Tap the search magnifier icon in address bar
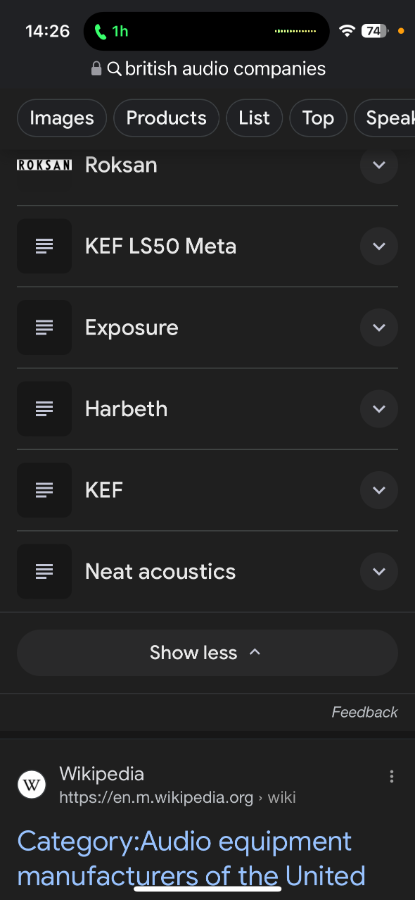Viewport: 415px width, 900px height. [x=114, y=69]
